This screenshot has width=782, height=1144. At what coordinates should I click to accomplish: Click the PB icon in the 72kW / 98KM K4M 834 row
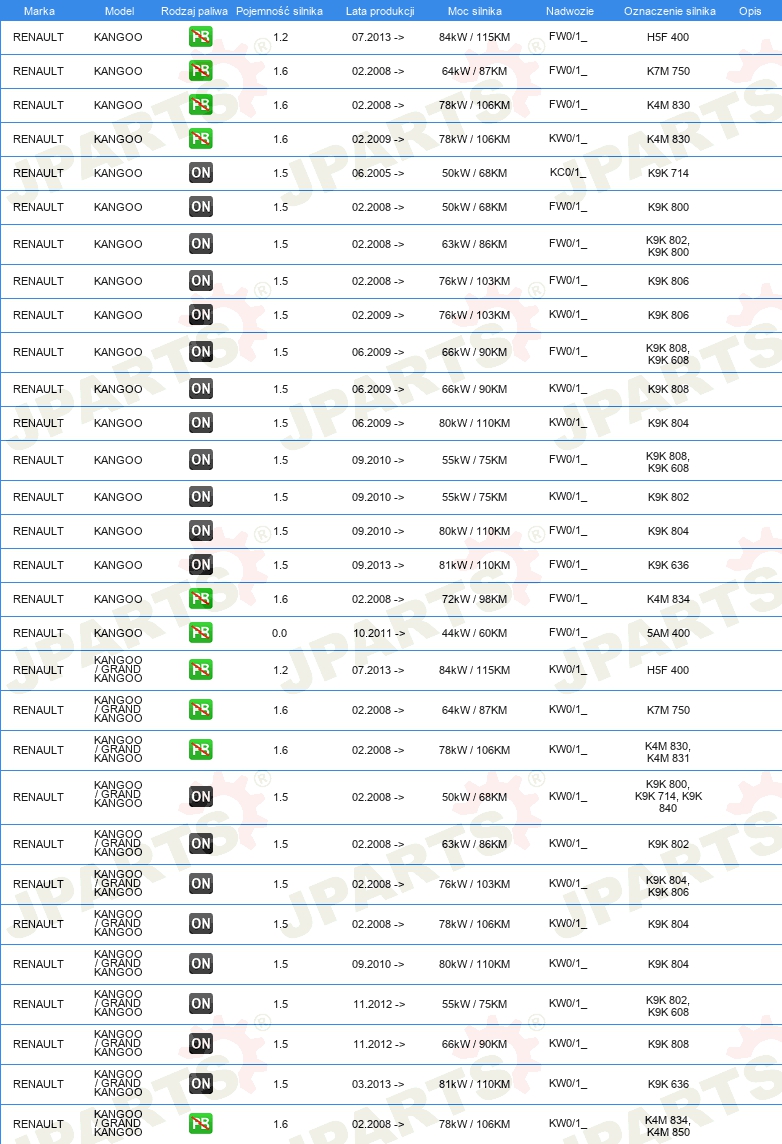click(201, 599)
